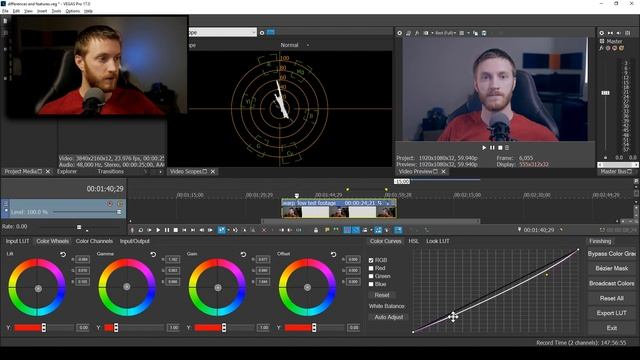Open the Tools menu
Screen dimensions: 640x360
coord(56,11)
